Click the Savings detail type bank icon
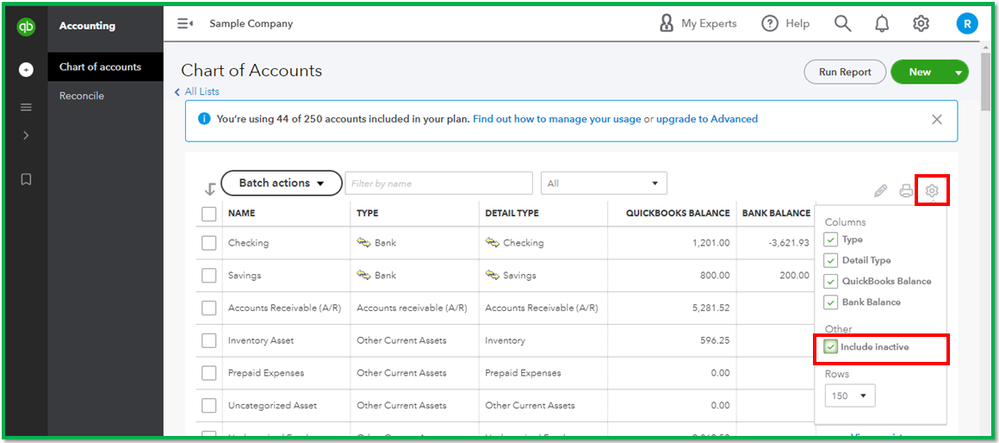Image resolution: width=999 pixels, height=443 pixels. pyautogui.click(x=492, y=275)
